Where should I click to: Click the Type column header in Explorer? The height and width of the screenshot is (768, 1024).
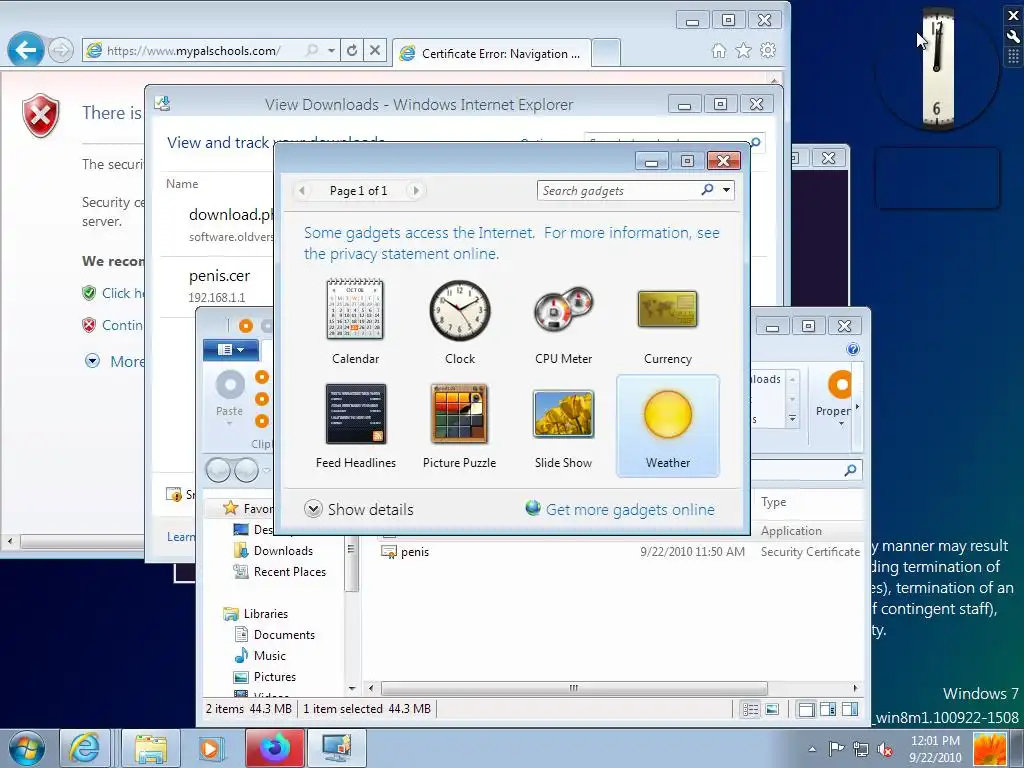coord(773,502)
